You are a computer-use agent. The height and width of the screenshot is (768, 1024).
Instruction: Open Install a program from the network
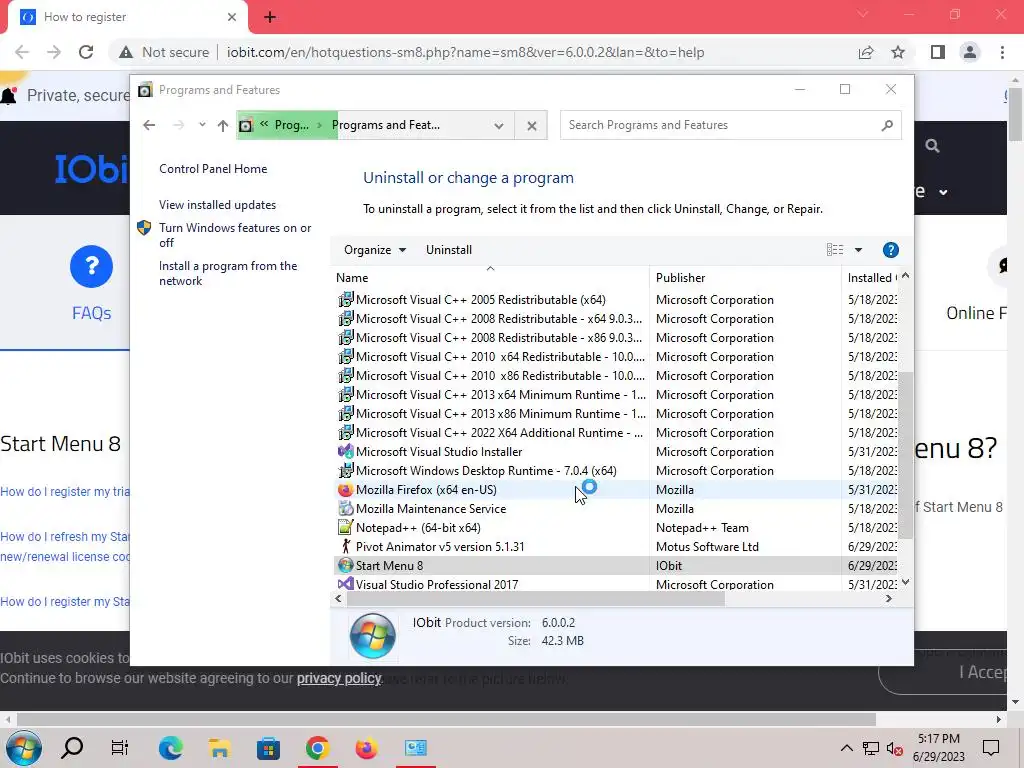click(x=228, y=273)
